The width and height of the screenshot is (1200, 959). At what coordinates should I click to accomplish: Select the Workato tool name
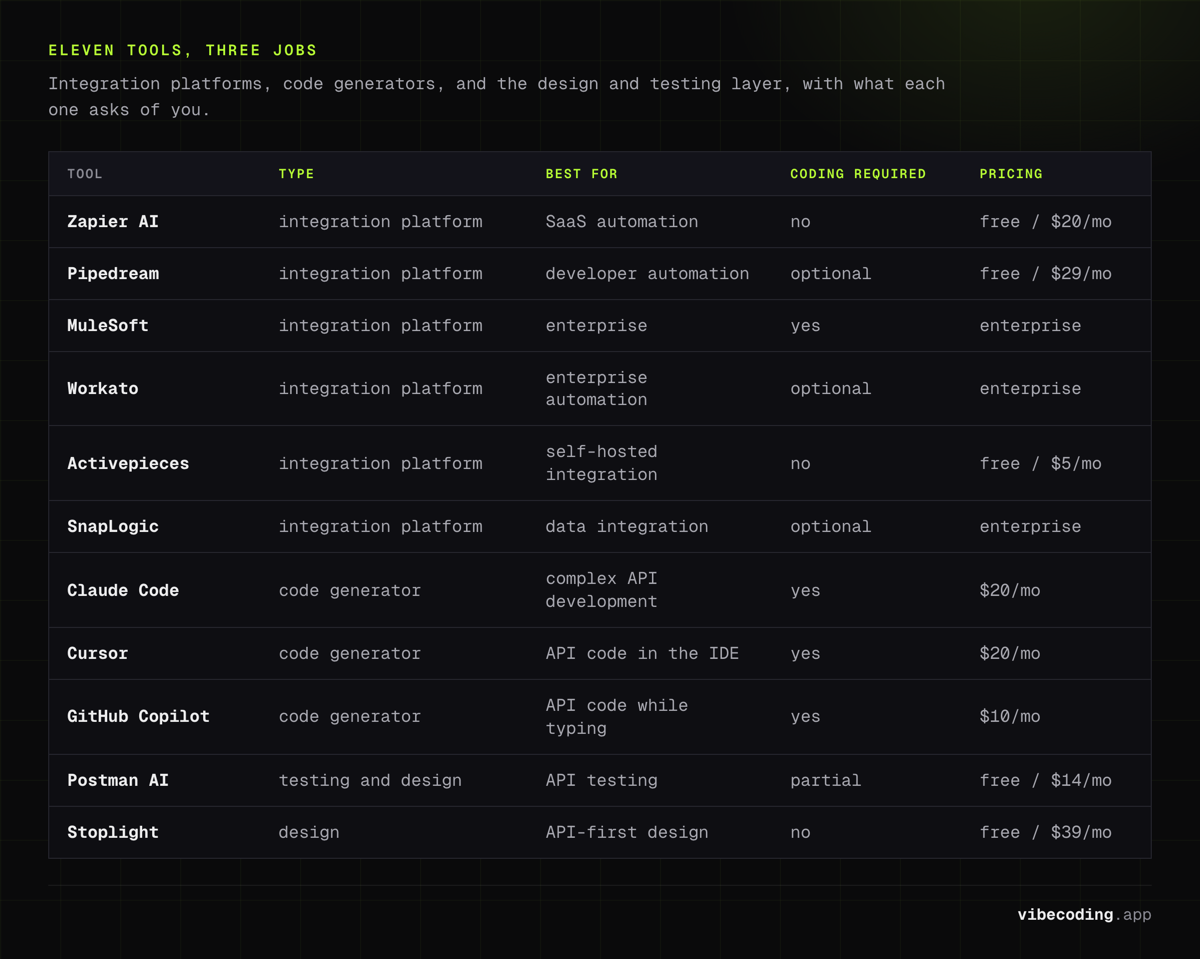(103, 389)
